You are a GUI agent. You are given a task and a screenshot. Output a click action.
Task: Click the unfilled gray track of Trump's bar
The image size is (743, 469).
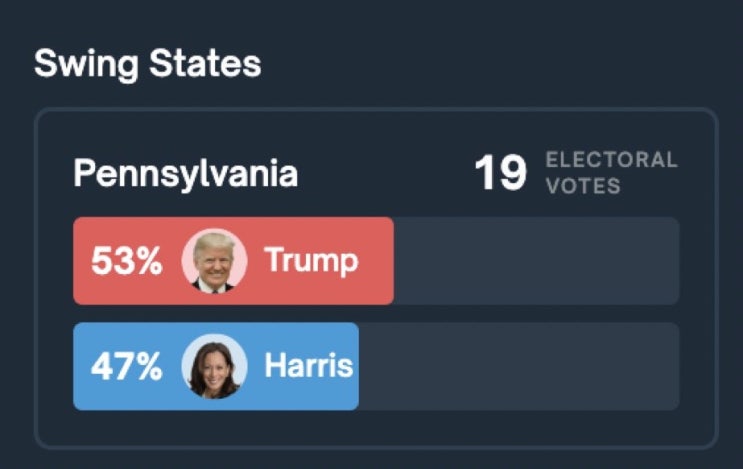click(x=535, y=261)
